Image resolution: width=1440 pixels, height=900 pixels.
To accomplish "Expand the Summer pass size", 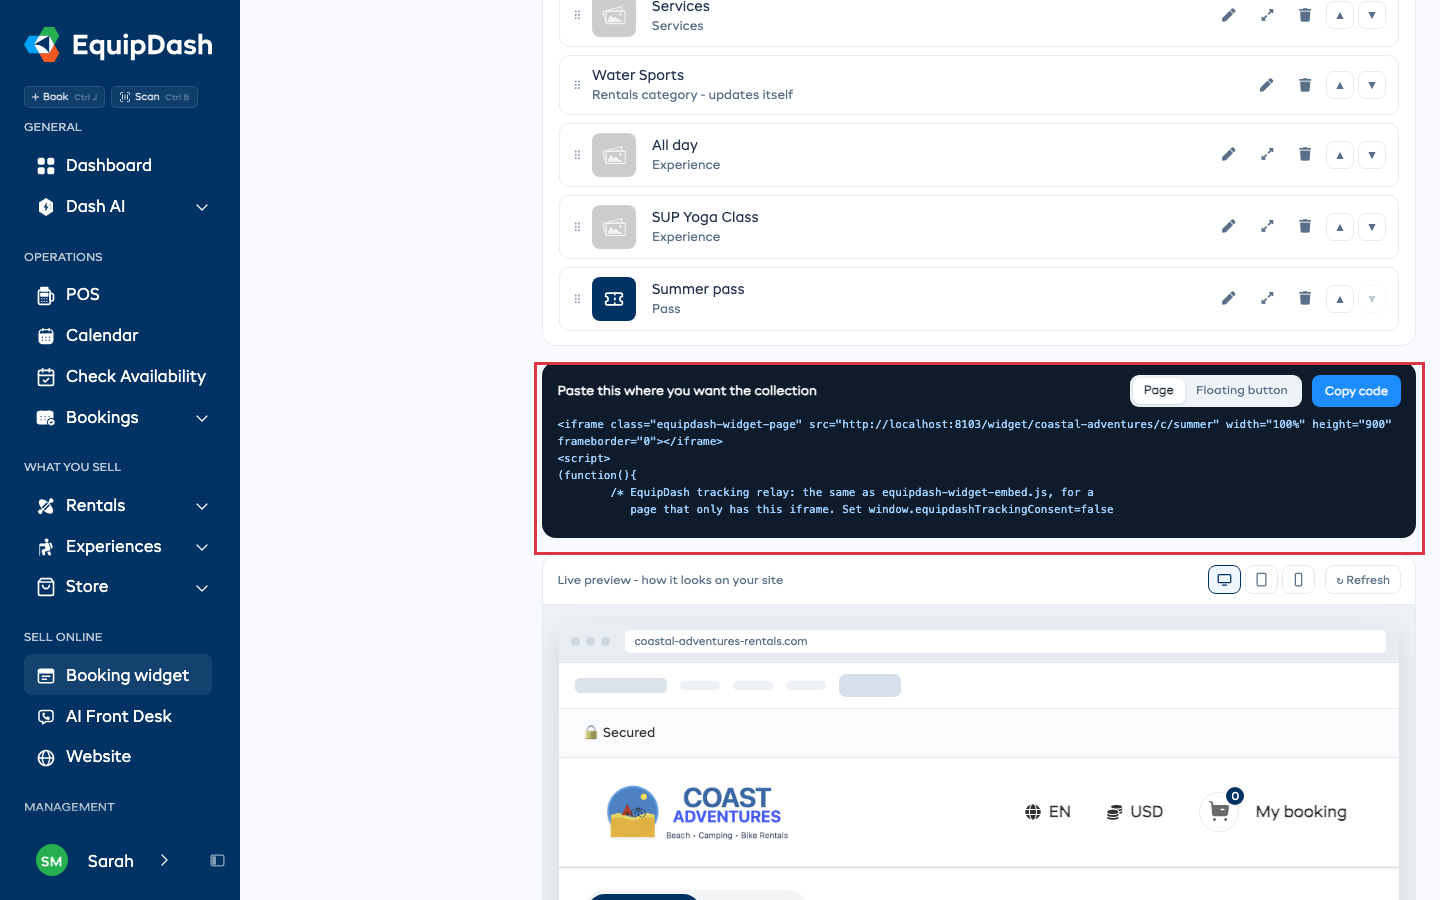I will pyautogui.click(x=1267, y=299).
